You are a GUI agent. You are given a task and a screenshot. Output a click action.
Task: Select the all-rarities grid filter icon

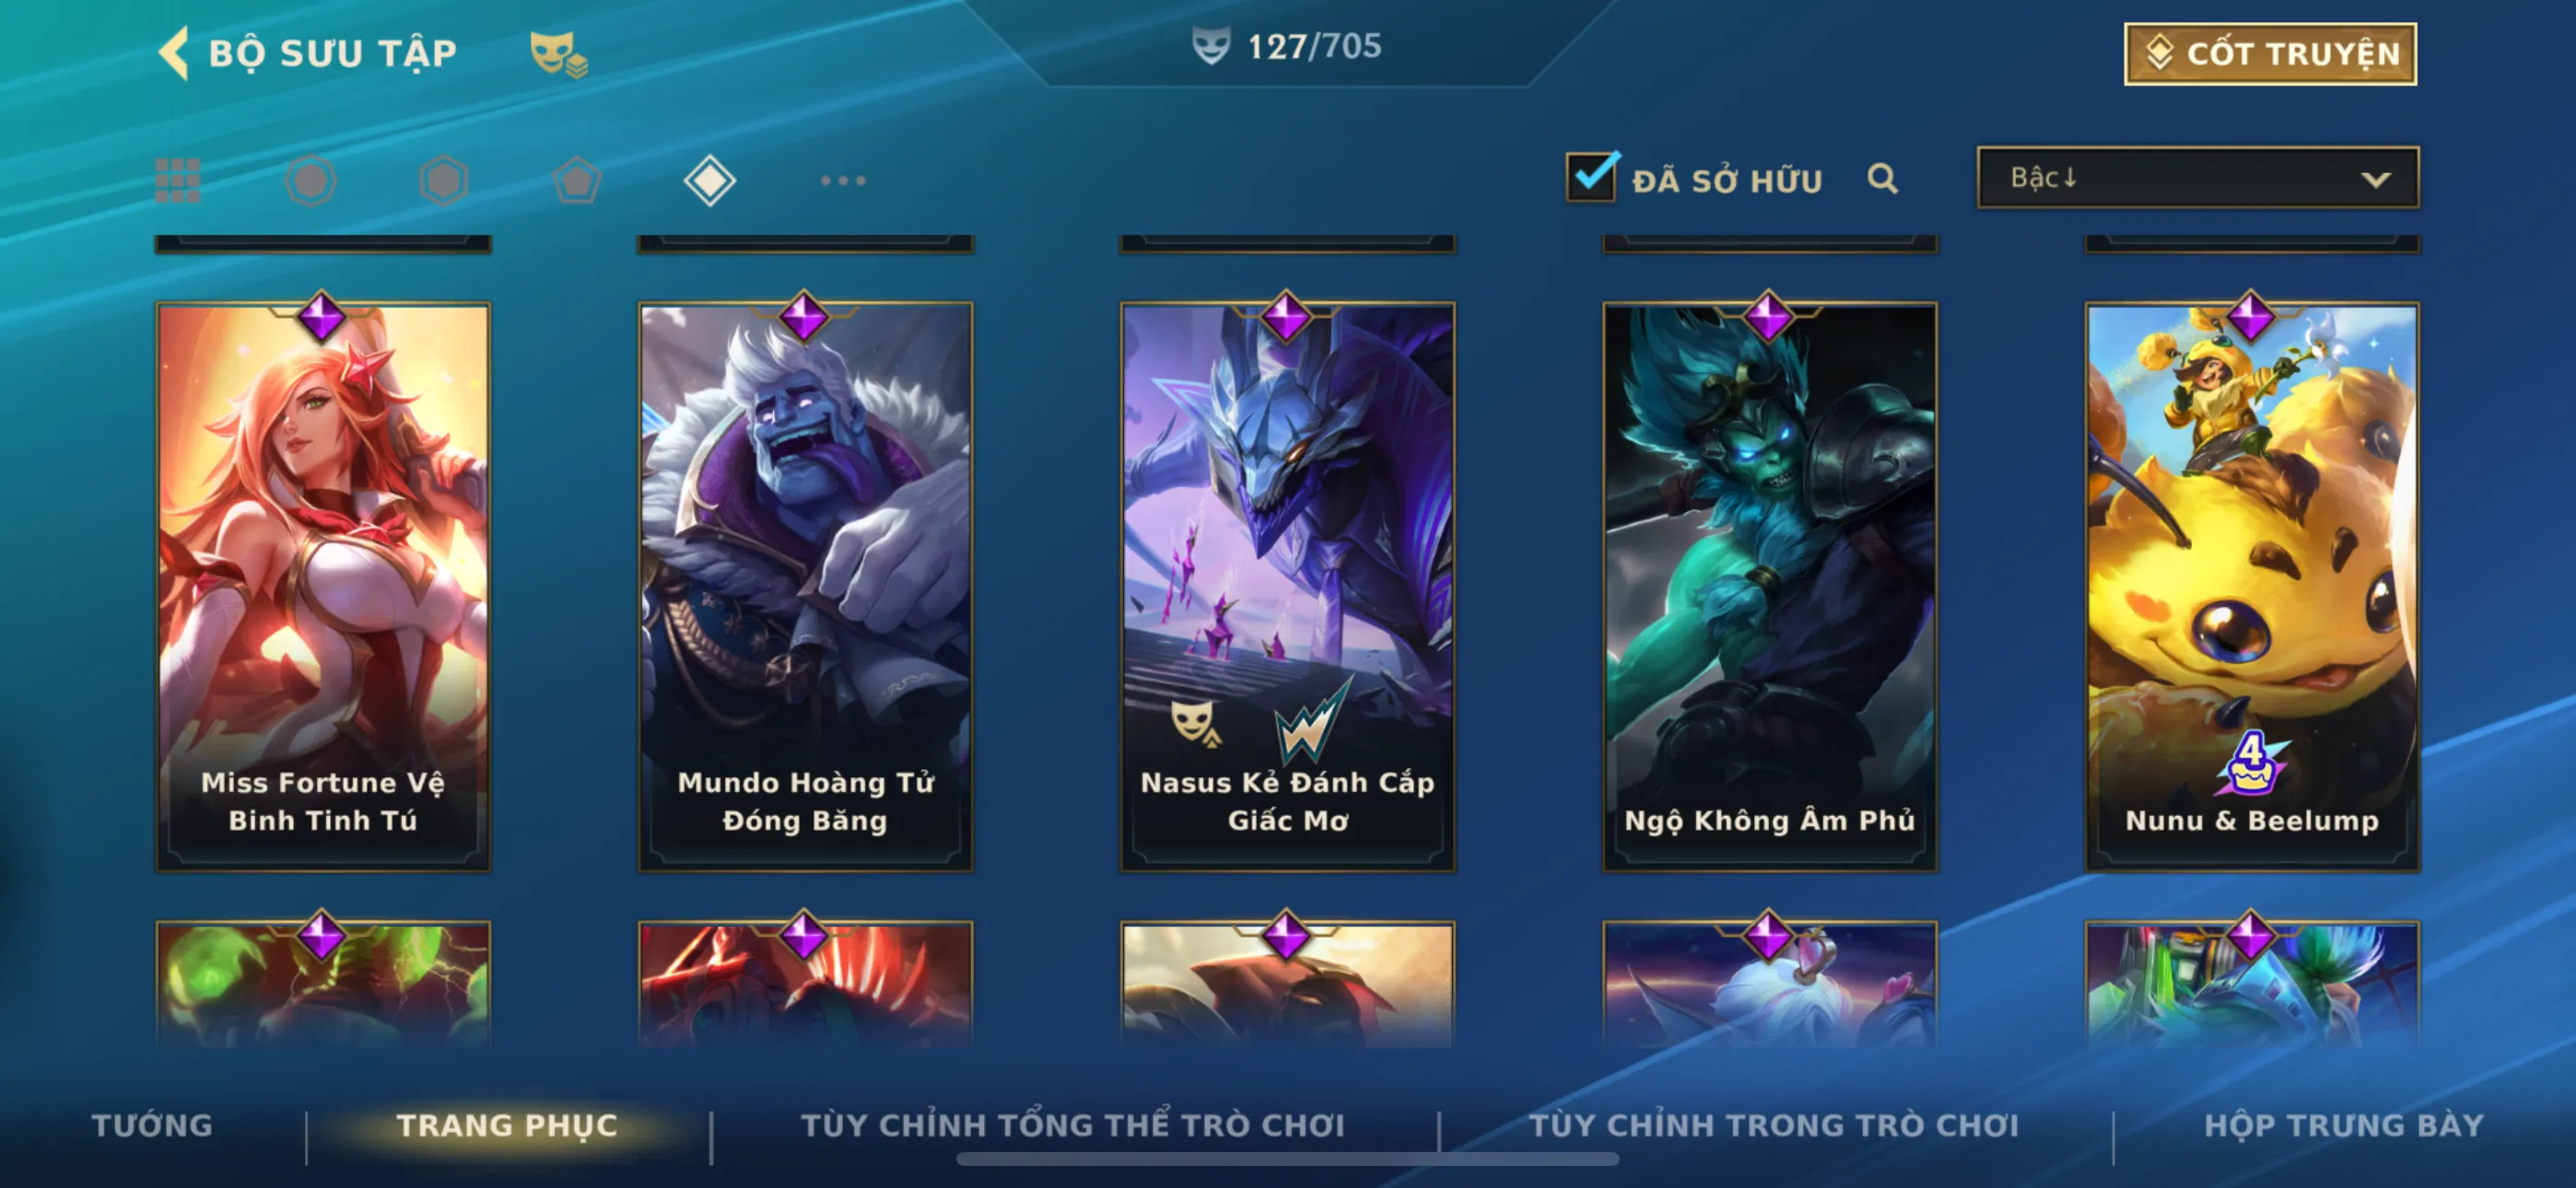pos(178,181)
